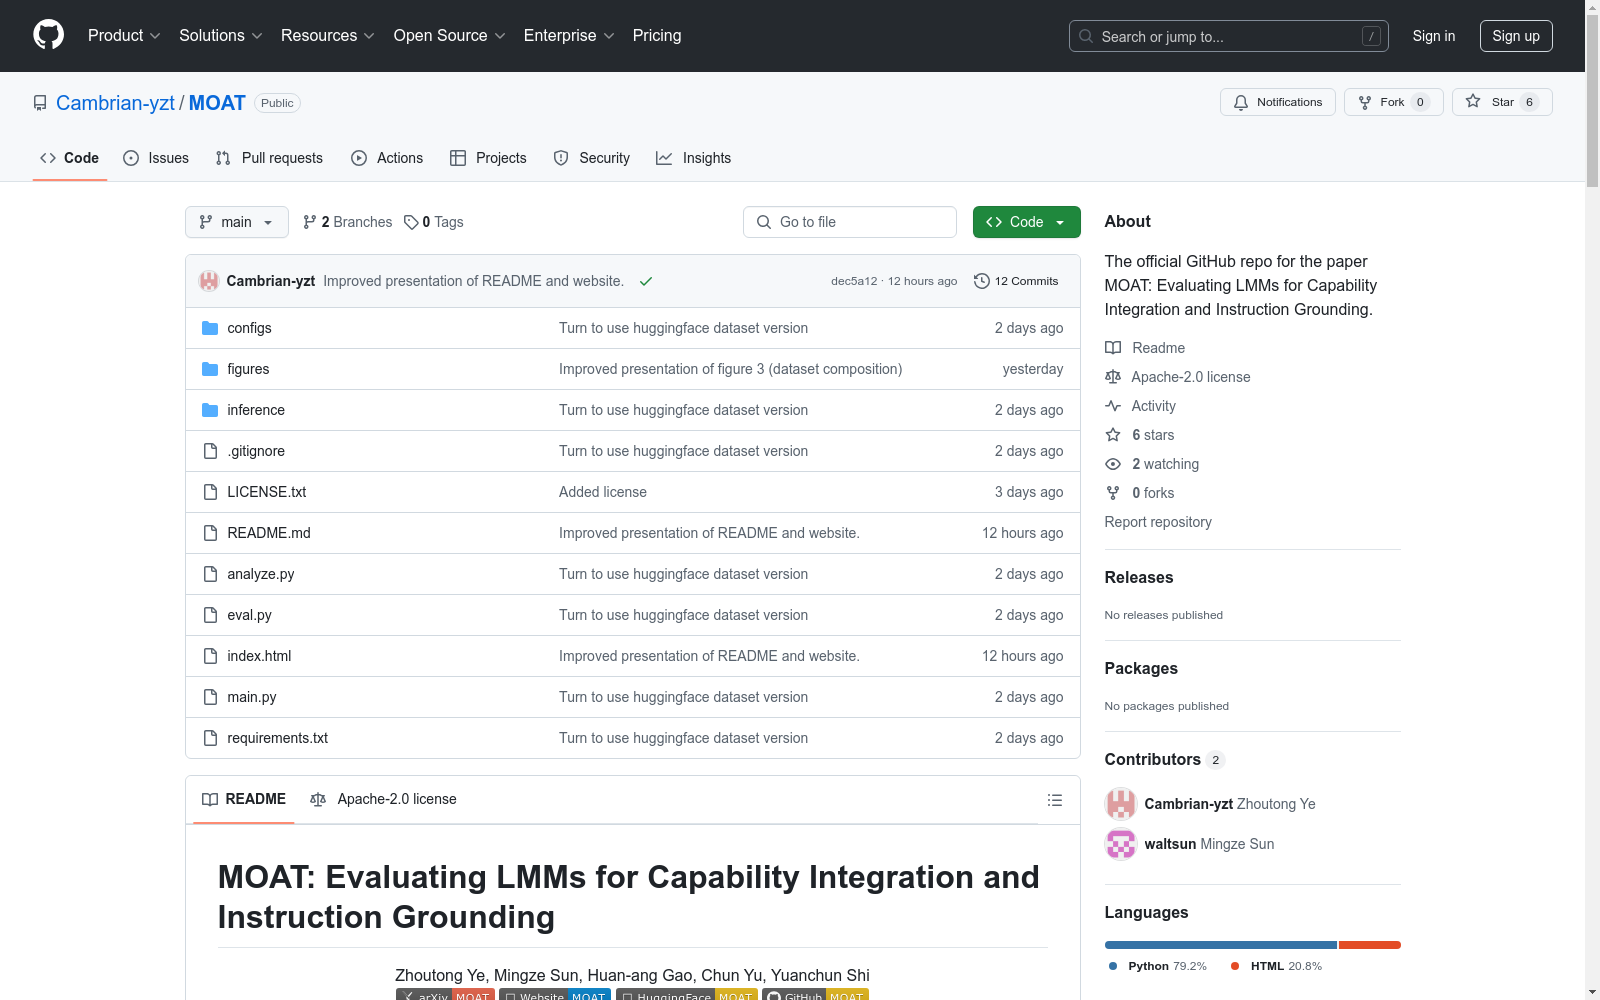1600x1000 pixels.
Task: Open the 2 Branches link
Action: (348, 222)
